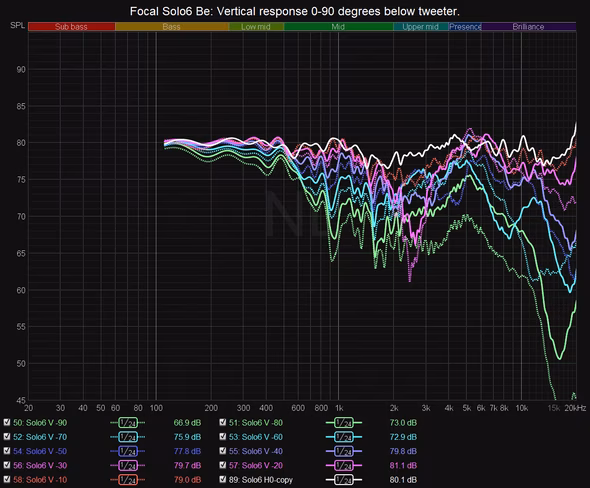Click the 45 SPL axis tick label
The height and width of the screenshot is (488, 590).
pos(21,400)
